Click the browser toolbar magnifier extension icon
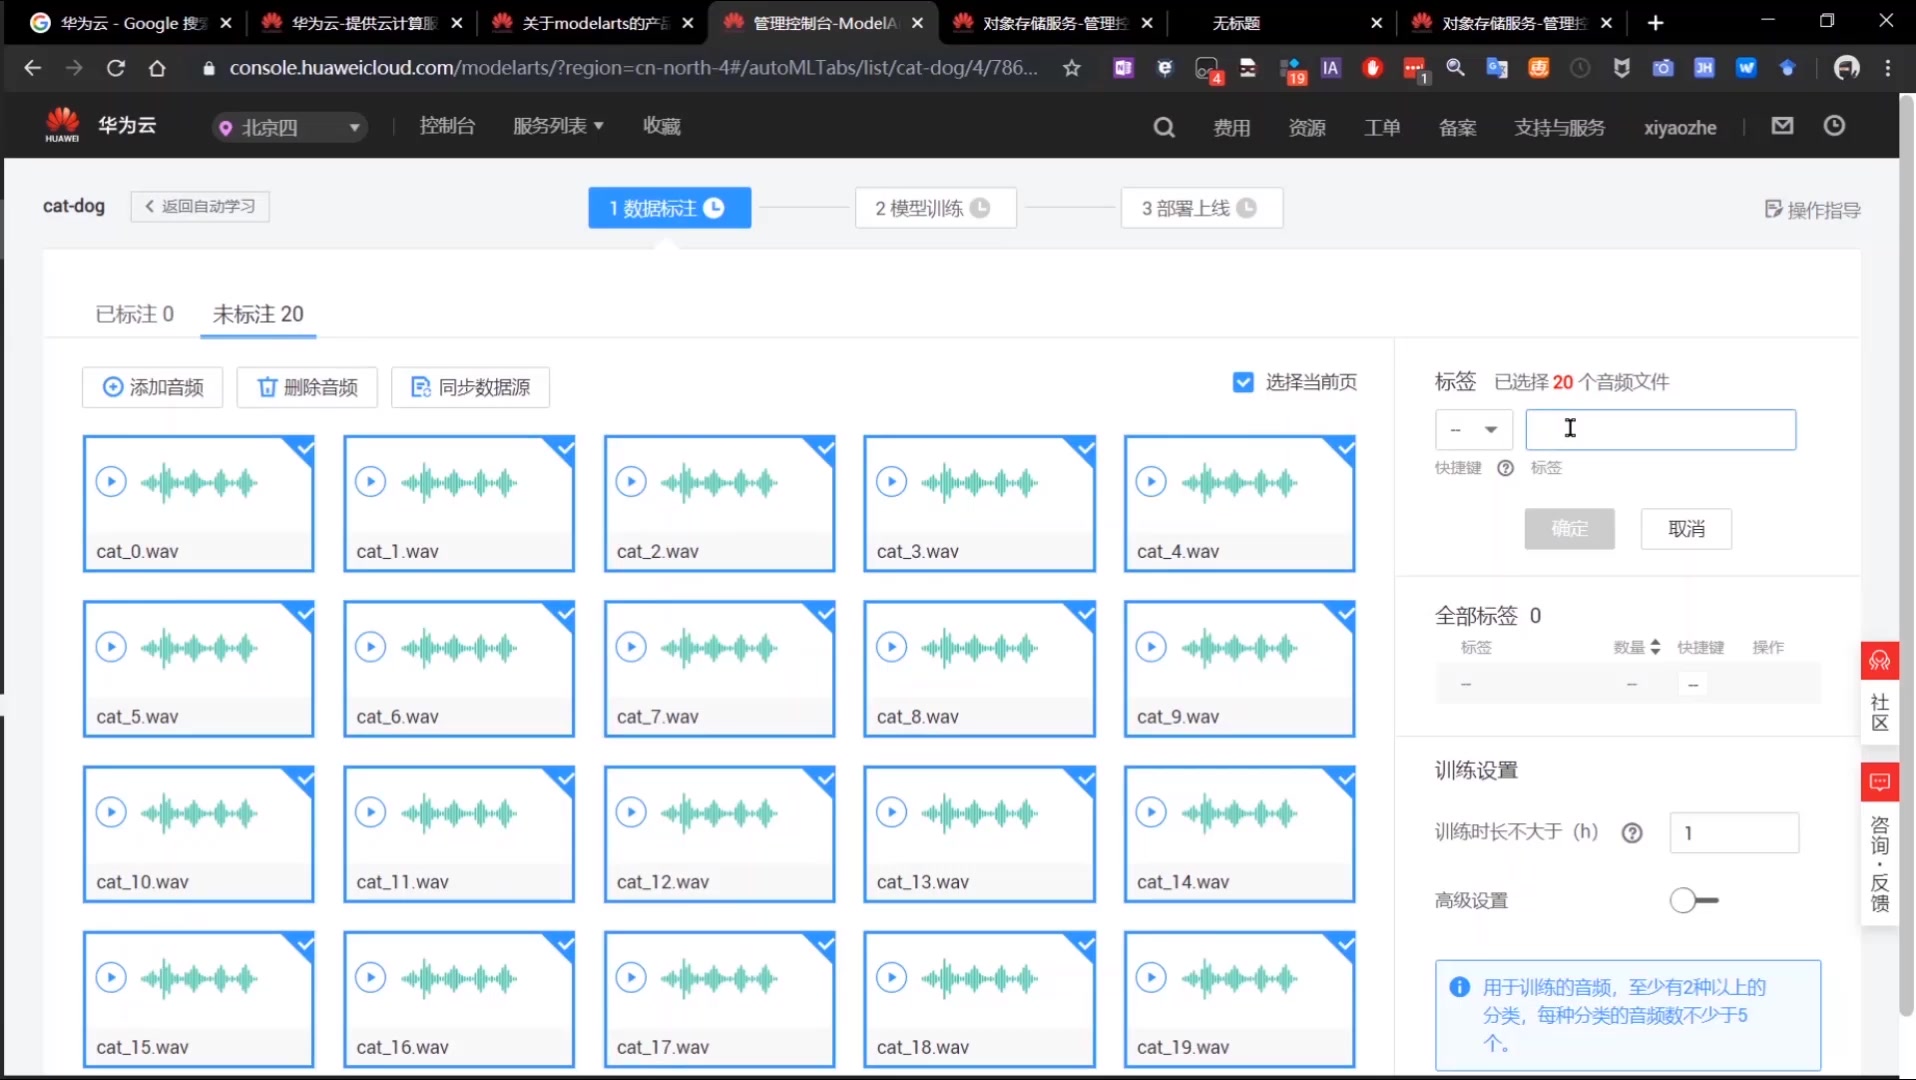Viewport: 1916px width, 1080px height. click(x=1456, y=68)
